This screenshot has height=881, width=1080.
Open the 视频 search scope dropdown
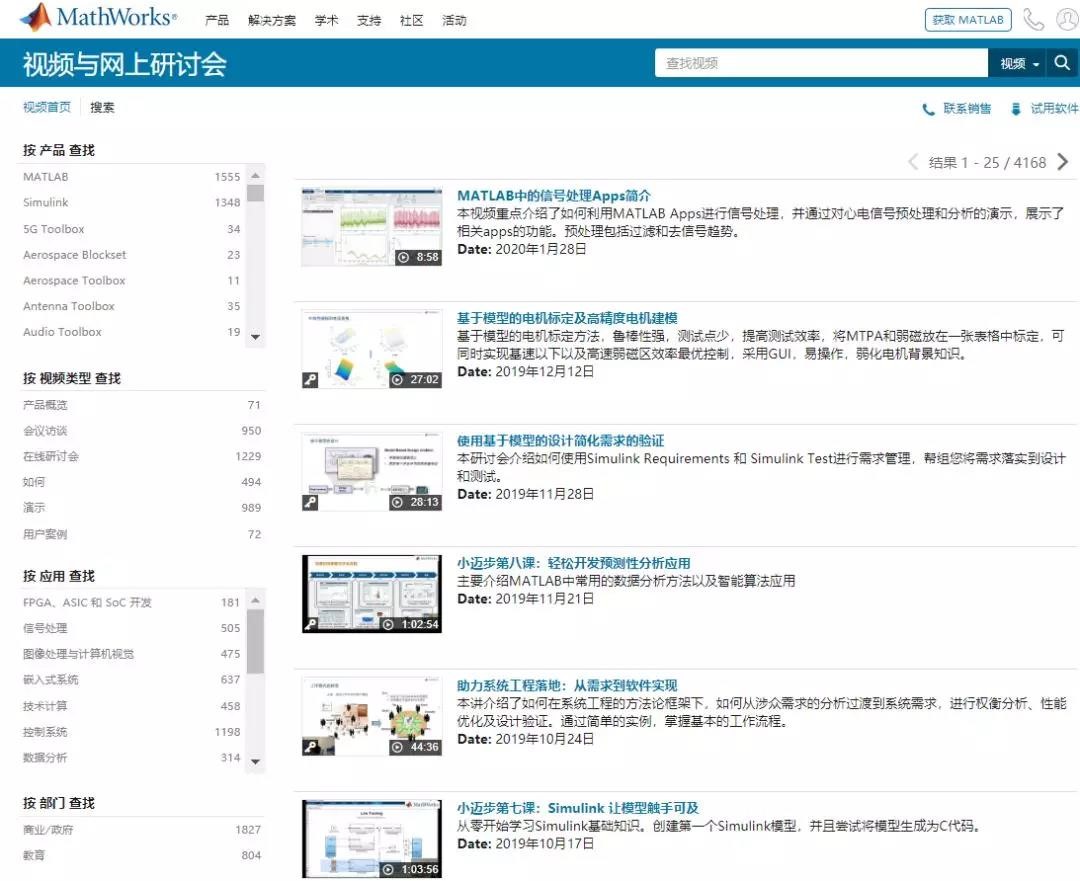(1017, 63)
